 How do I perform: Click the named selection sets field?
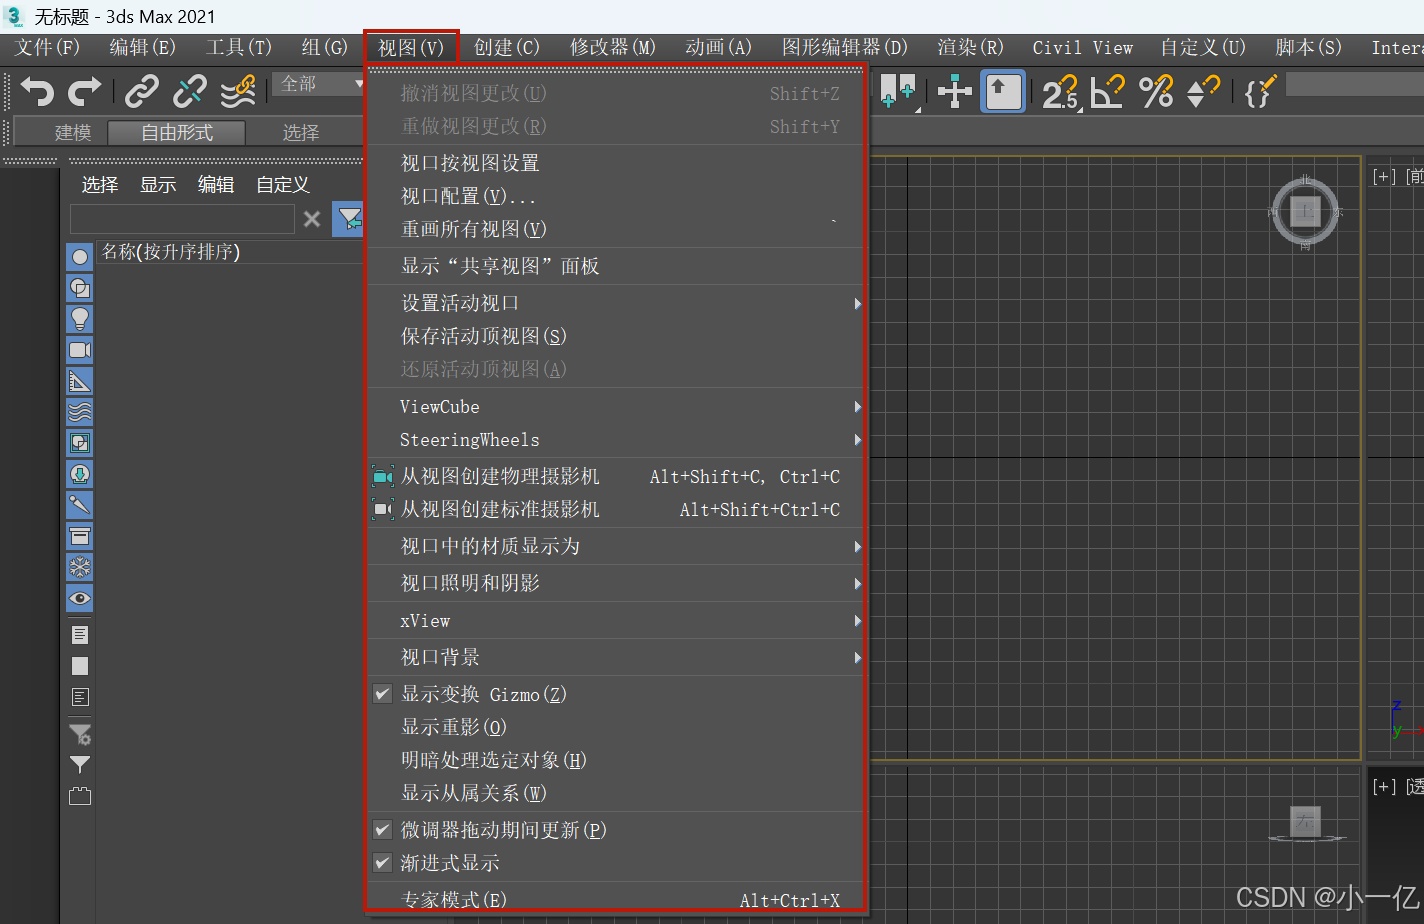pyautogui.click(x=1354, y=84)
